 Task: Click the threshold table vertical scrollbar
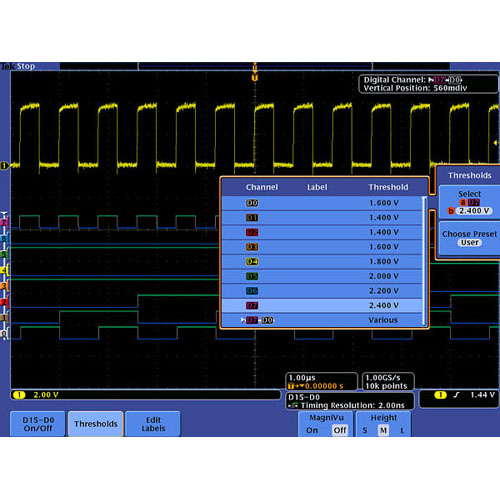[424, 261]
